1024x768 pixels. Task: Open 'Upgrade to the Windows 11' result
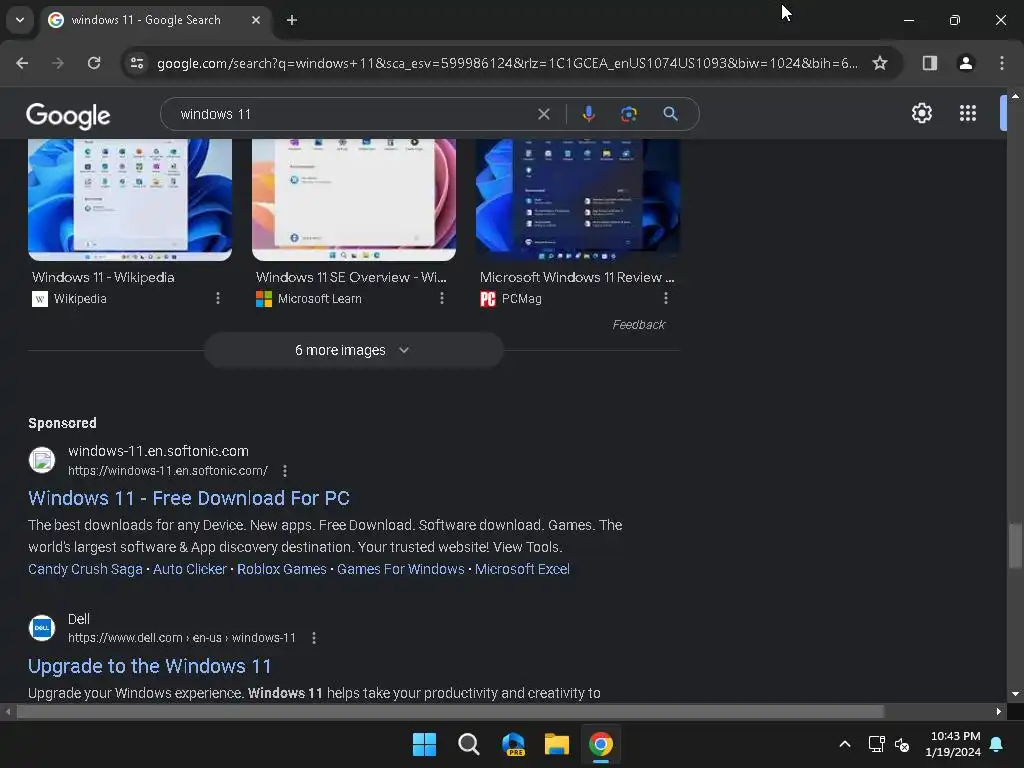click(150, 666)
